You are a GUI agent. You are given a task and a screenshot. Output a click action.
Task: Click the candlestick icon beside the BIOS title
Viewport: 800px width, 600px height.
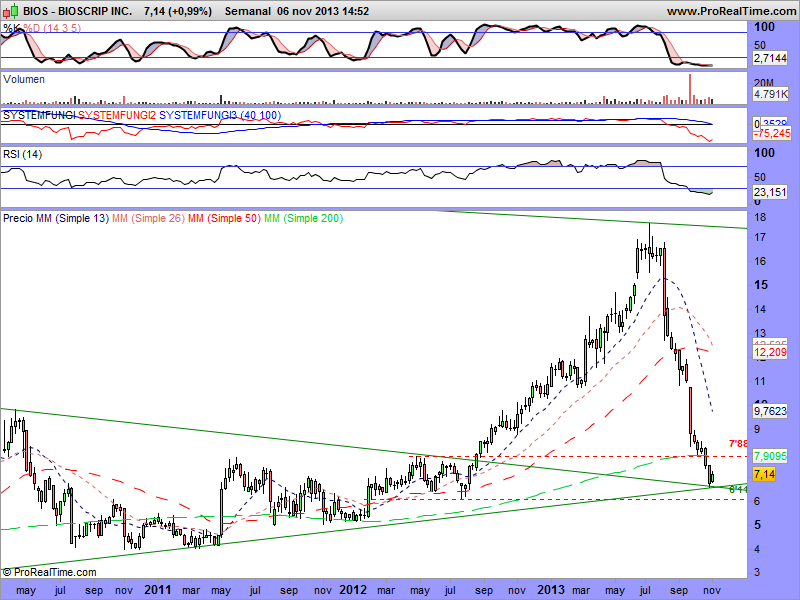pyautogui.click(x=11, y=10)
